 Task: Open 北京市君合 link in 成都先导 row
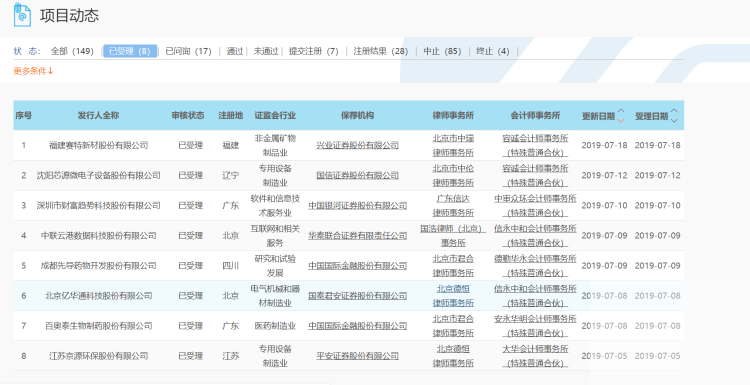[453, 265]
